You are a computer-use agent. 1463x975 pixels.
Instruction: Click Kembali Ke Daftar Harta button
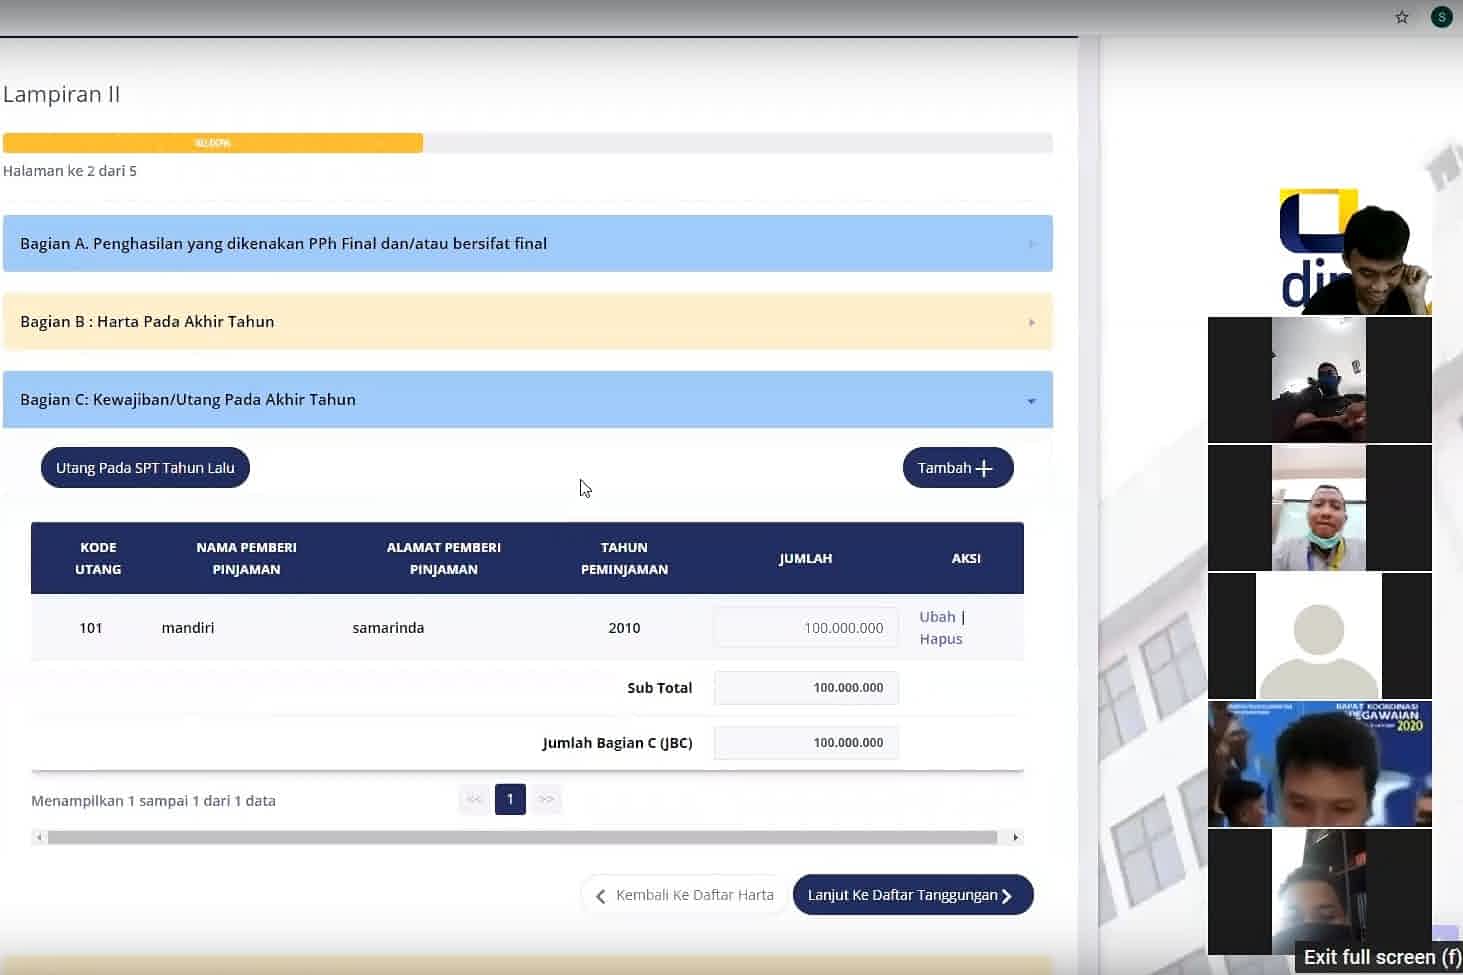[684, 895]
